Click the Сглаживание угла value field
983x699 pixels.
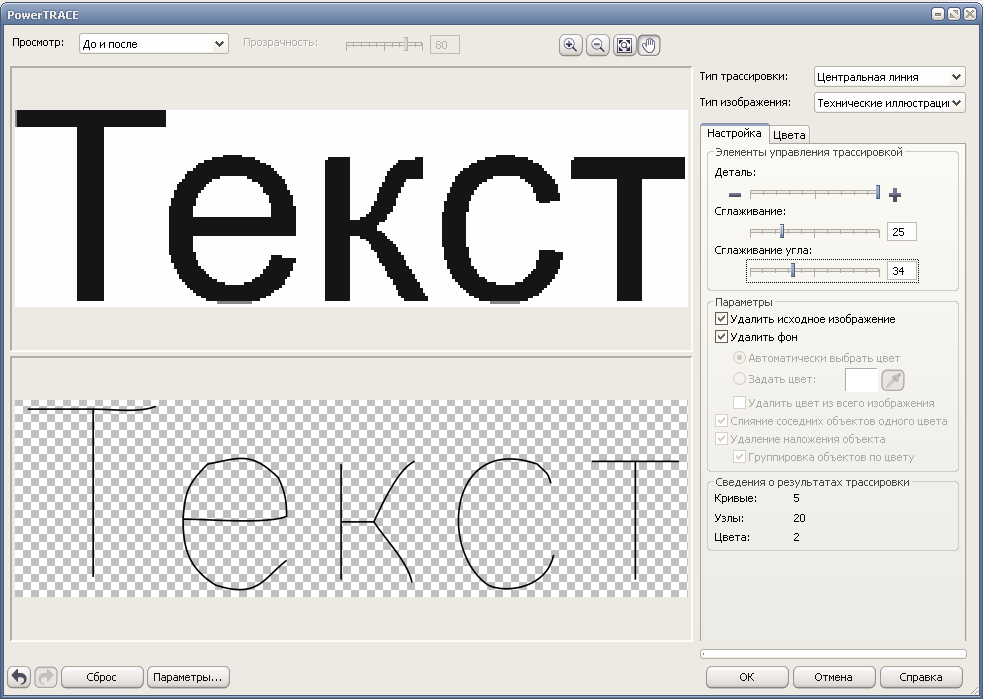pos(901,271)
